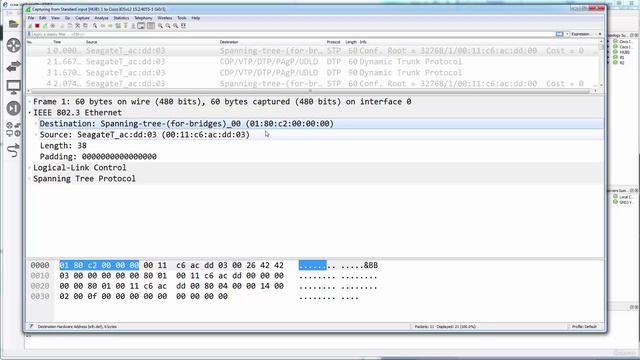Click the status bar expert info icon
This screenshot has width=640, height=360.
coord(31,327)
